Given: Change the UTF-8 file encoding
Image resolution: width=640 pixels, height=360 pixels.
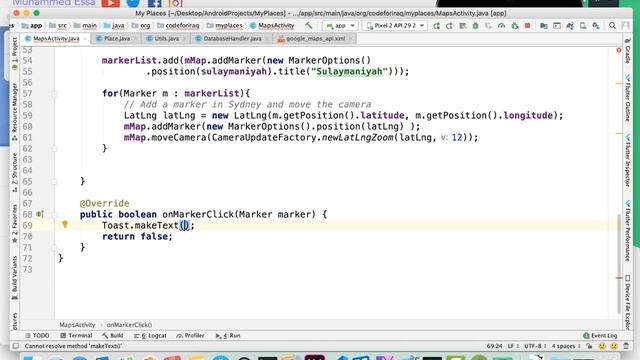Looking at the screenshot, I should point(535,346).
